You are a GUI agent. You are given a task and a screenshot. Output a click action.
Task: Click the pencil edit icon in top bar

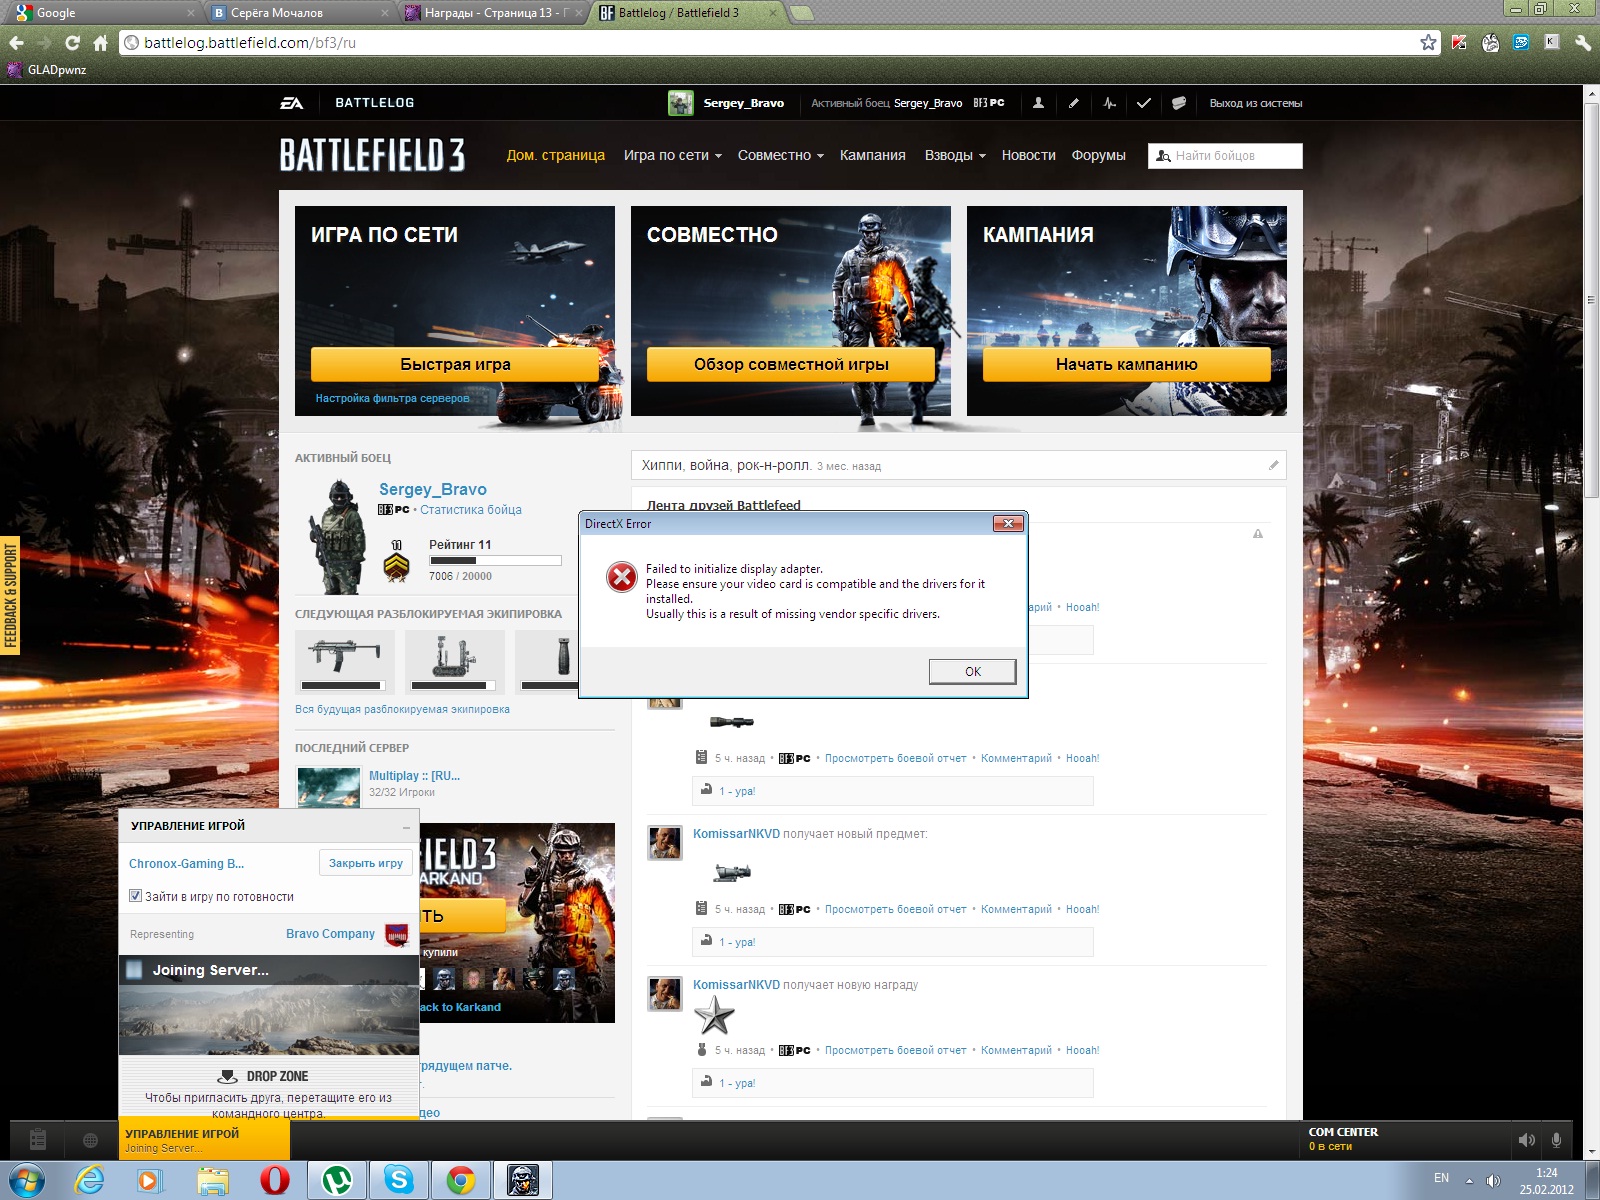(x=1073, y=103)
